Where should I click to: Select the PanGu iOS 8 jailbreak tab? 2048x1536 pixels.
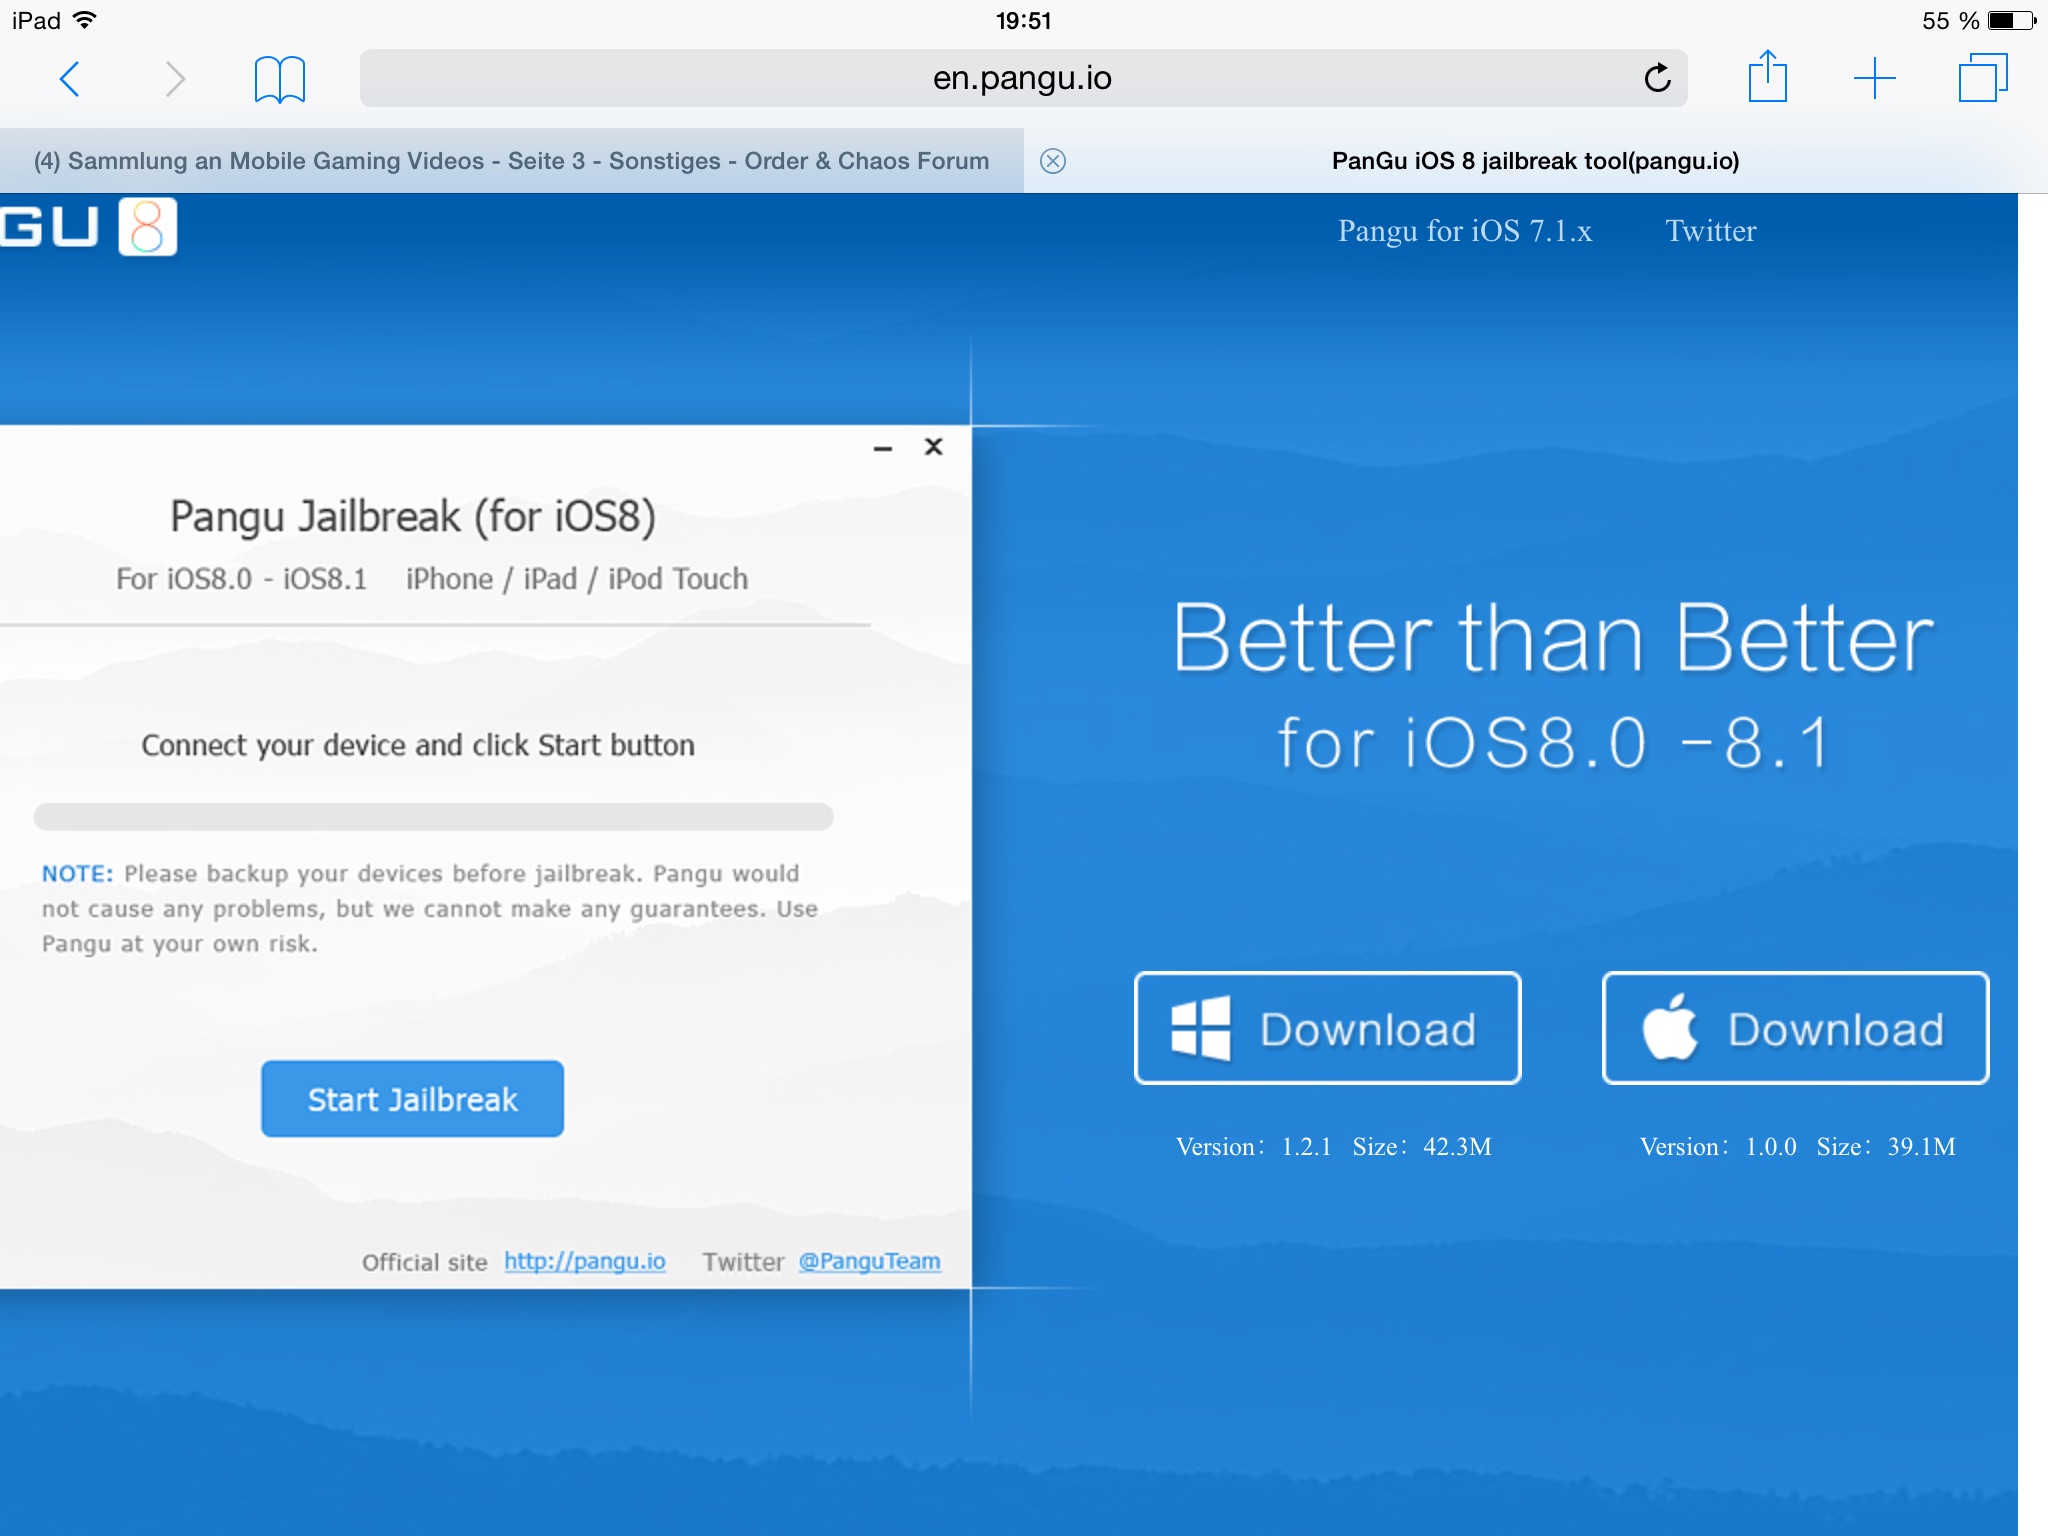(1534, 161)
